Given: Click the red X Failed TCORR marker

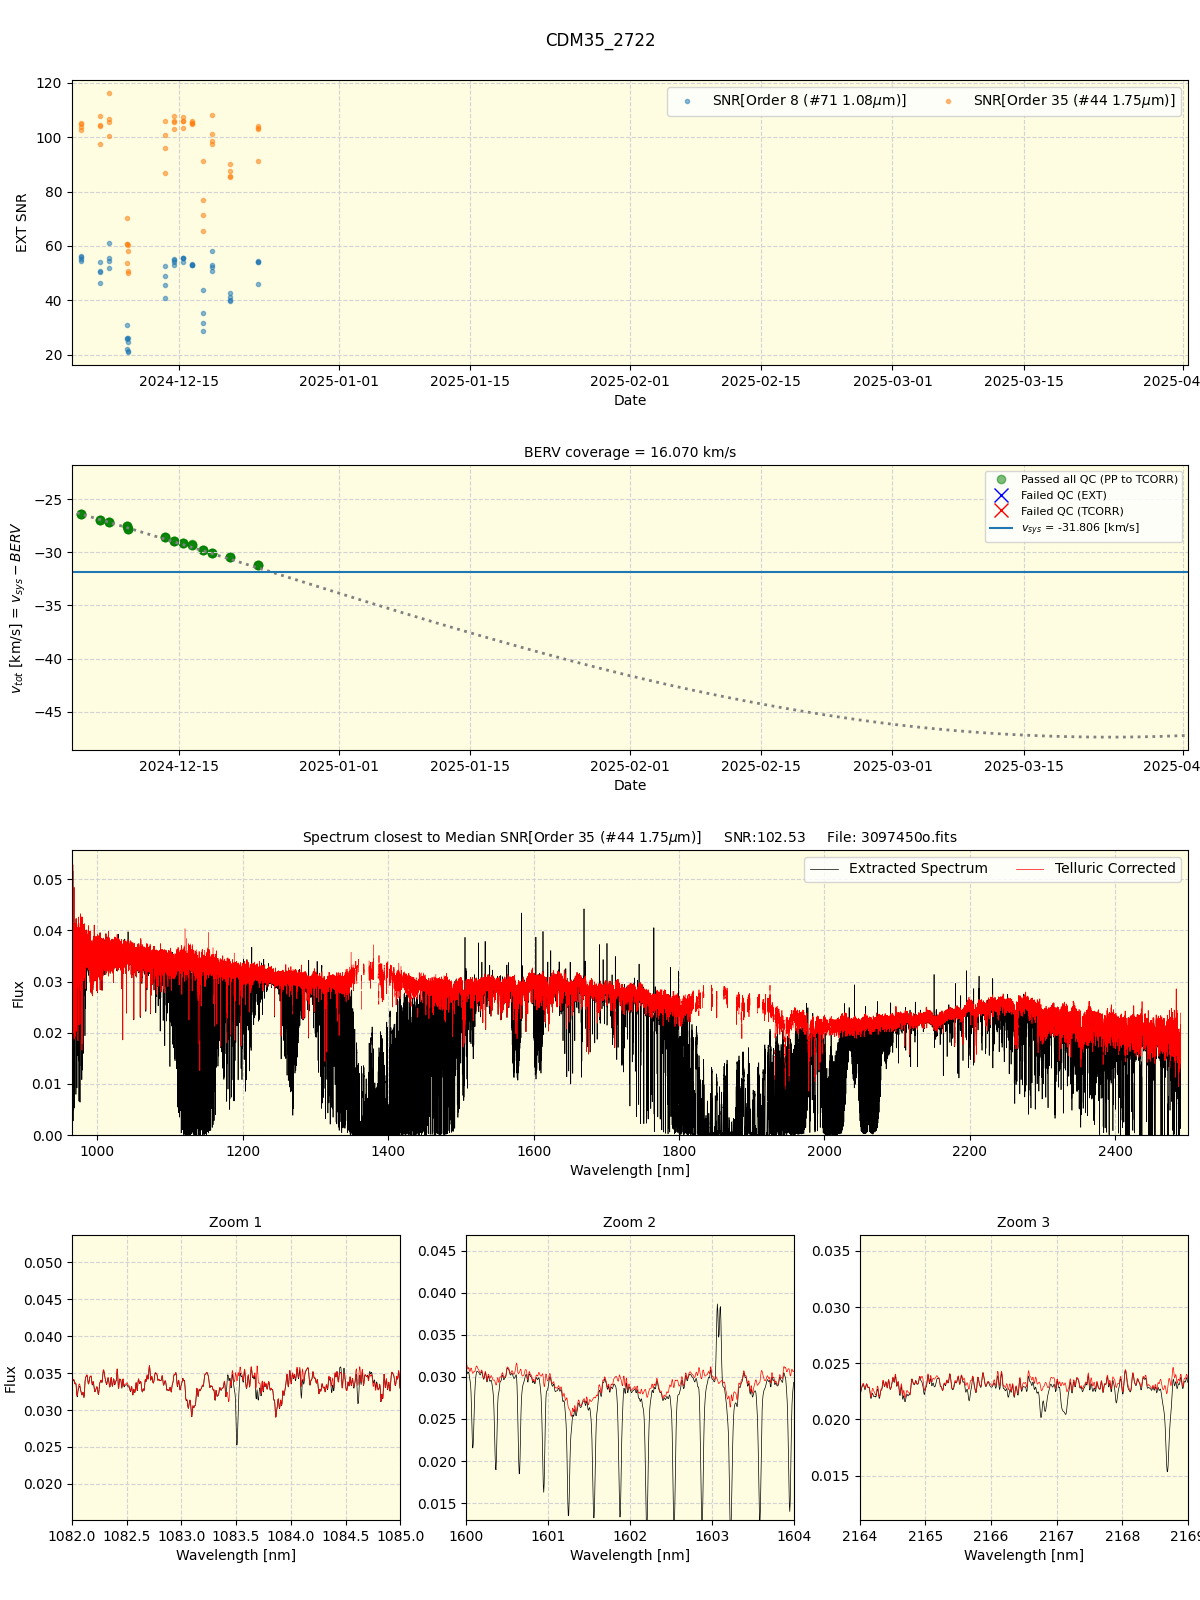Looking at the screenshot, I should click(x=1001, y=512).
